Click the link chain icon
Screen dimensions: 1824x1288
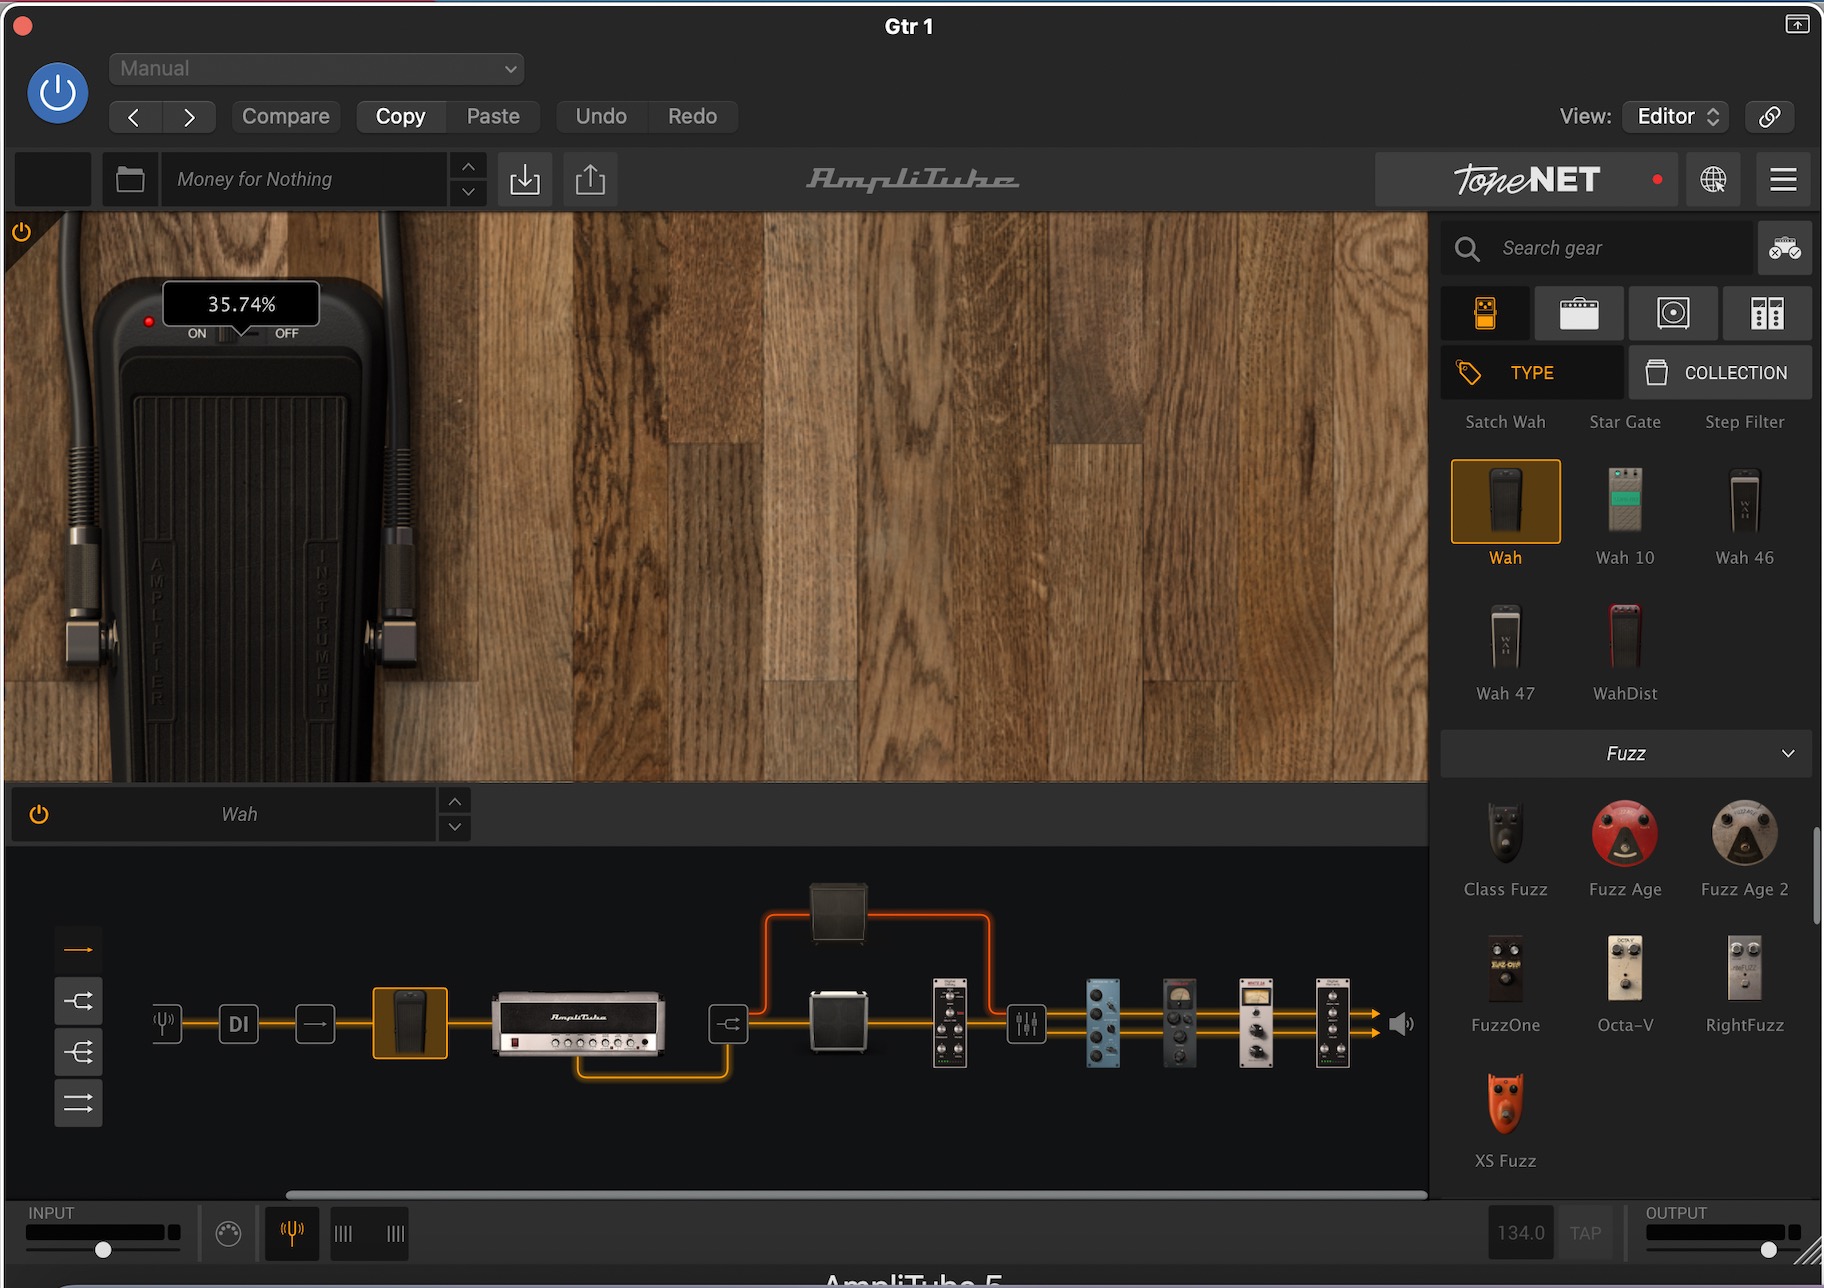1769,116
